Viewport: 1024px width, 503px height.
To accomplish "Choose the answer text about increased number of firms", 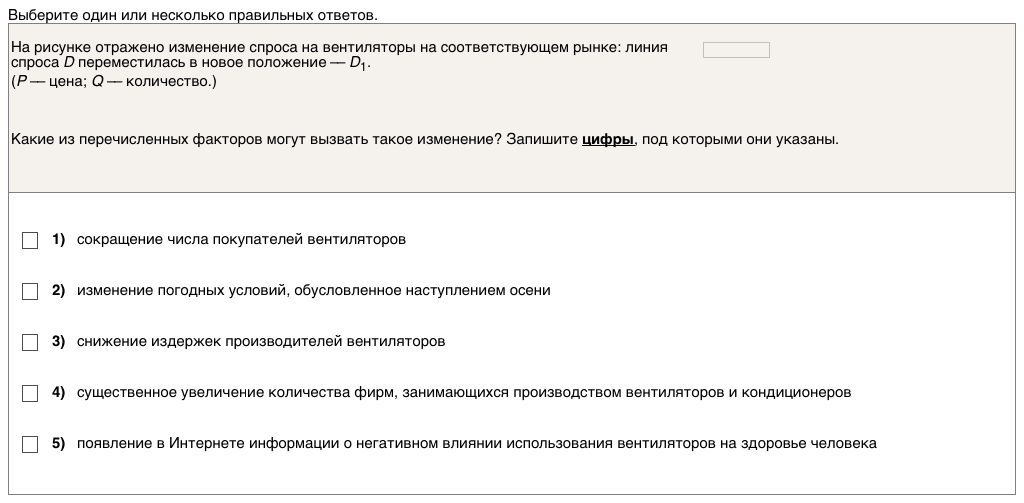I will pos(464,392).
